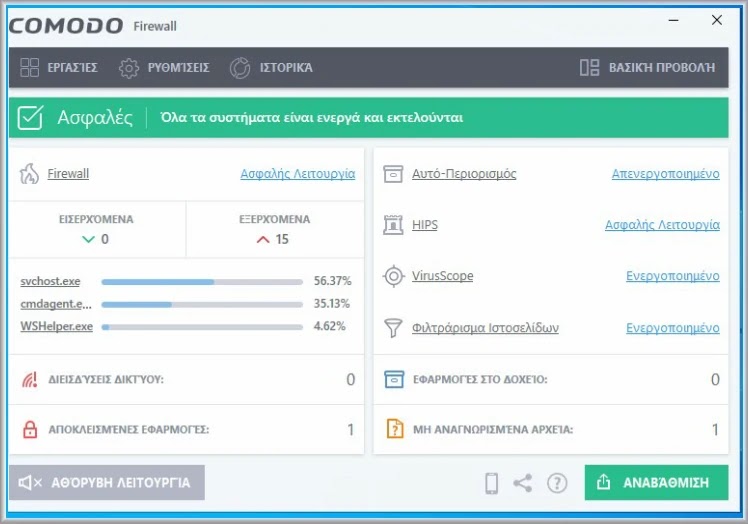Open the ΕΡΓΑΣΊΕΣ tasks menu
The image size is (748, 524).
tap(59, 67)
